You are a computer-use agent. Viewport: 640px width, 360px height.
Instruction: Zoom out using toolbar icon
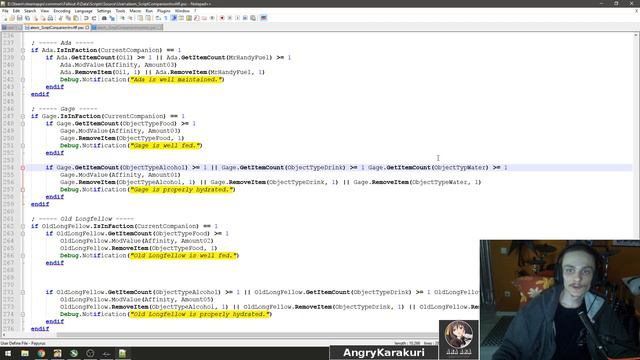pyautogui.click(x=130, y=18)
